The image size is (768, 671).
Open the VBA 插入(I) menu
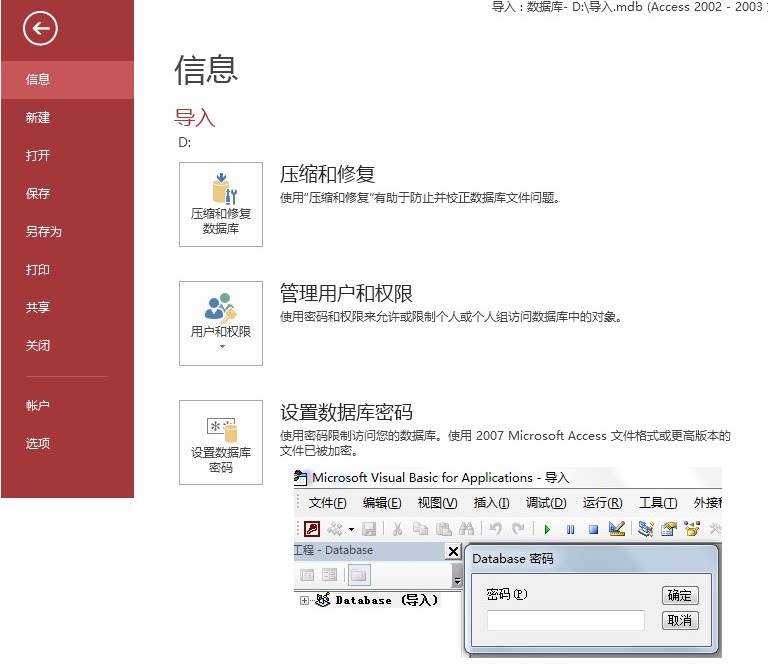pyautogui.click(x=491, y=503)
